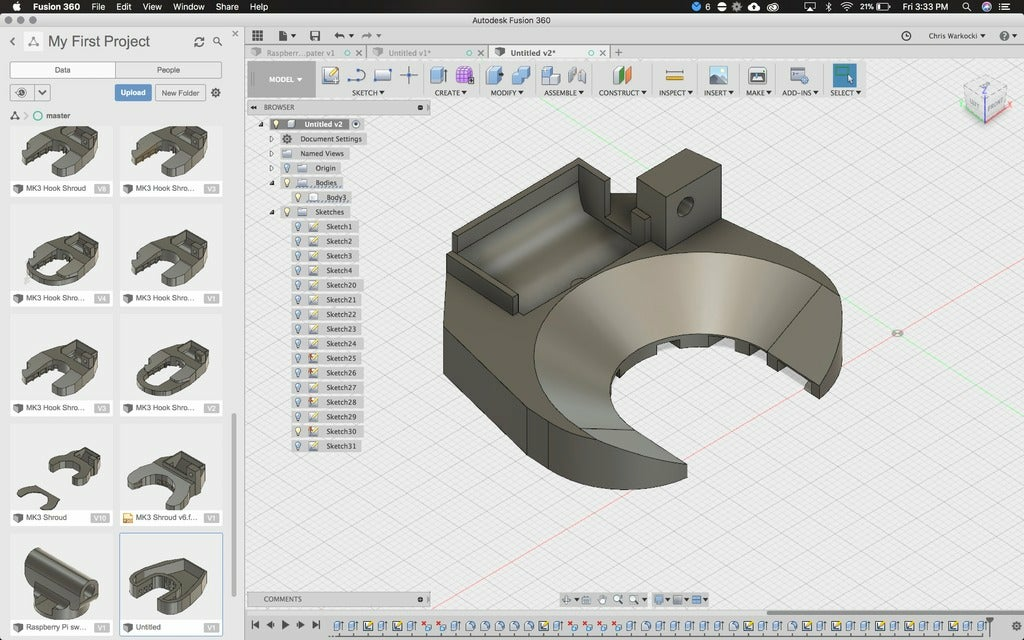Click the Construct plane icon

tap(623, 76)
